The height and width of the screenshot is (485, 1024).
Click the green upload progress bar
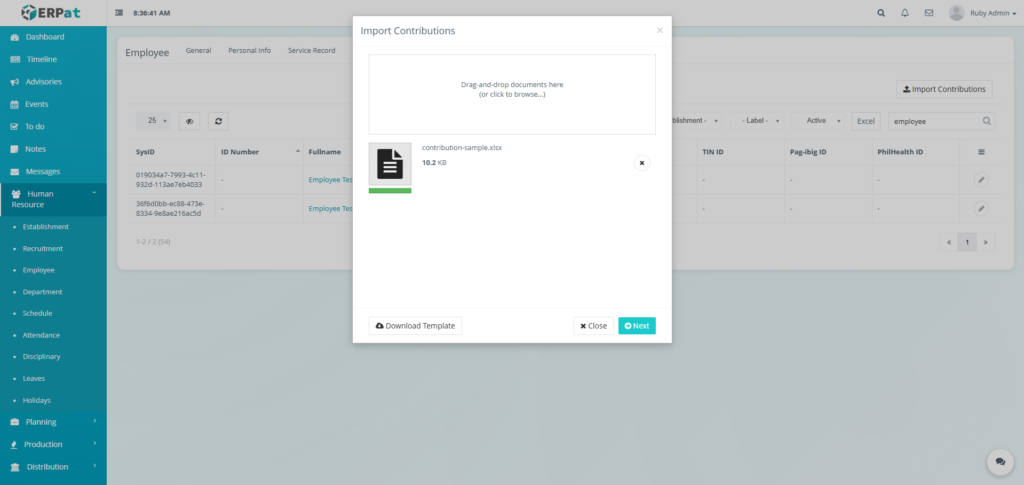click(390, 191)
